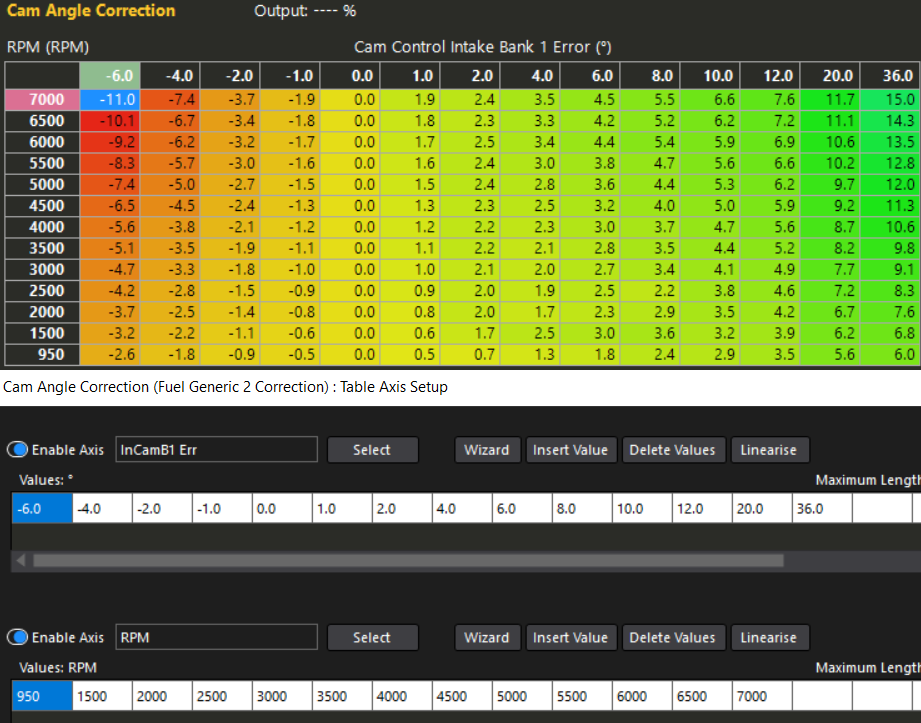Select the -6.0 value in cam axis values
The height and width of the screenshot is (723, 921).
pyautogui.click(x=42, y=508)
